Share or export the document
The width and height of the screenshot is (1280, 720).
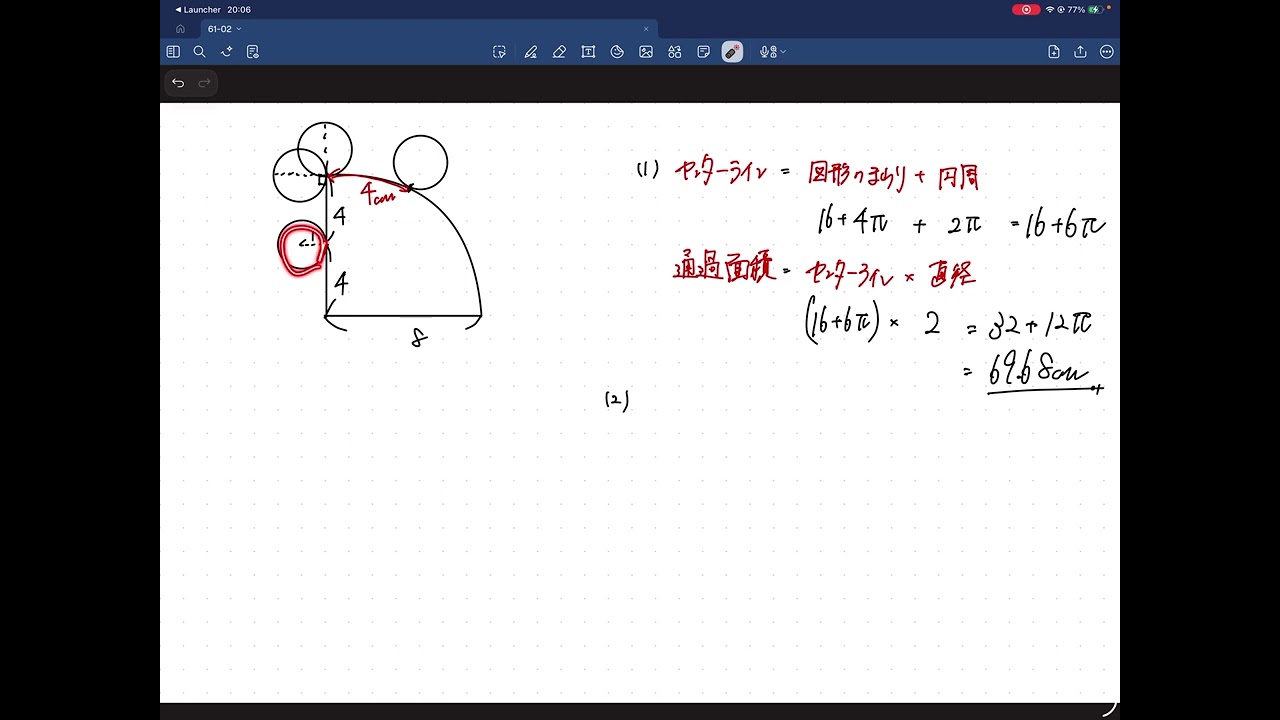coord(1080,52)
